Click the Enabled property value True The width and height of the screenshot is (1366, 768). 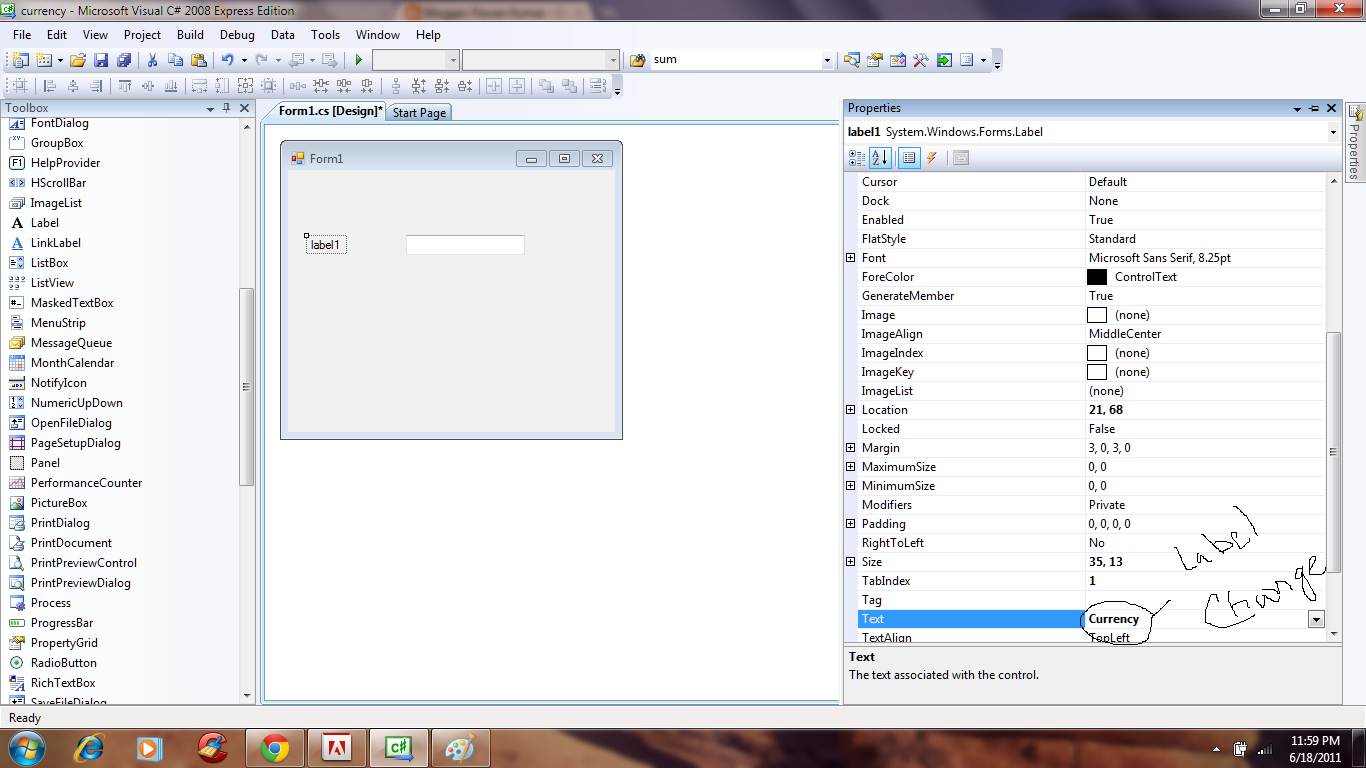tap(1101, 220)
